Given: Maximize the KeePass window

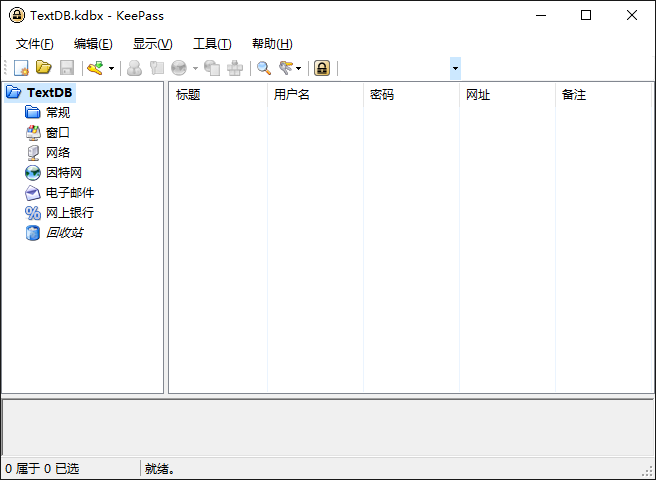Looking at the screenshot, I should pyautogui.click(x=586, y=15).
